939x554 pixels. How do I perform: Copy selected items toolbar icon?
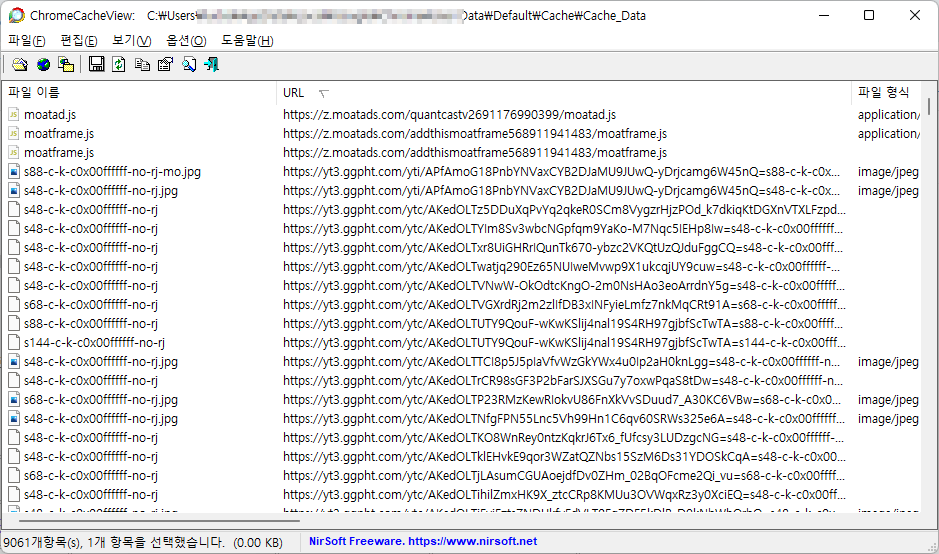tap(143, 64)
